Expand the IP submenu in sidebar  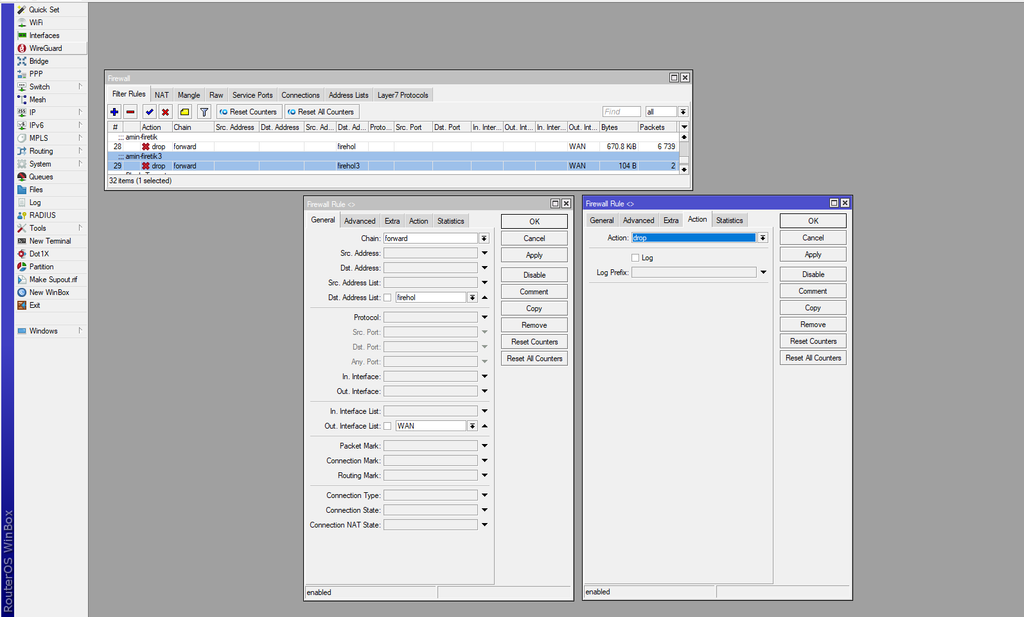(80, 112)
